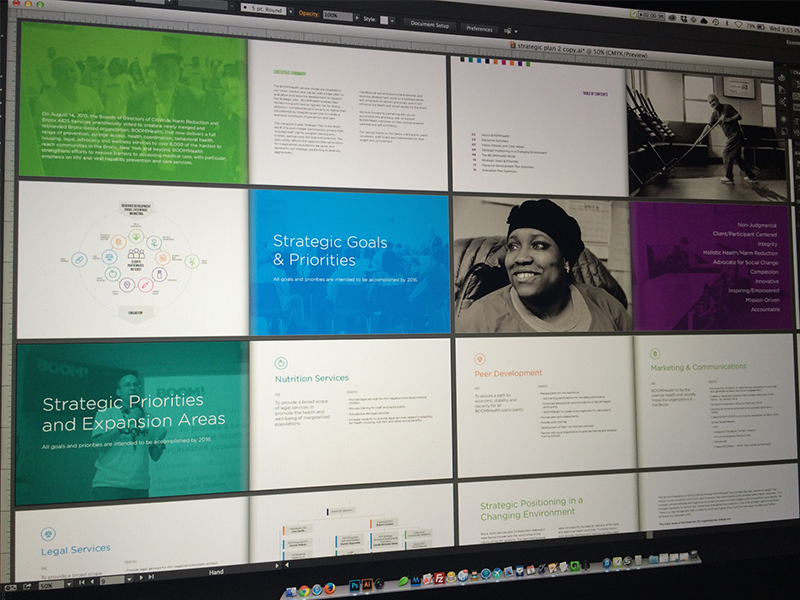Click the Peer Development heading
The height and width of the screenshot is (600, 800).
click(508, 373)
